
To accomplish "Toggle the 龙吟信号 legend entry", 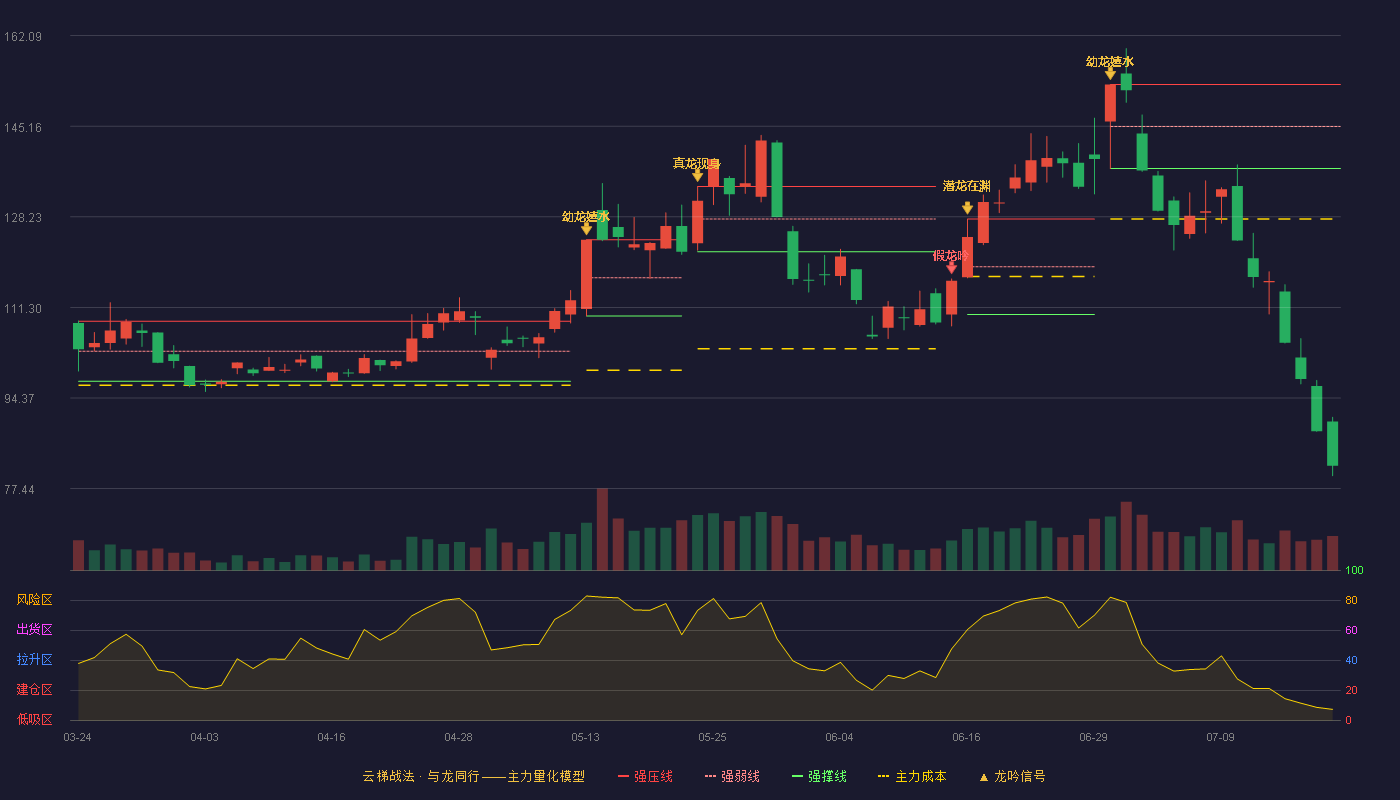I will (1012, 776).
